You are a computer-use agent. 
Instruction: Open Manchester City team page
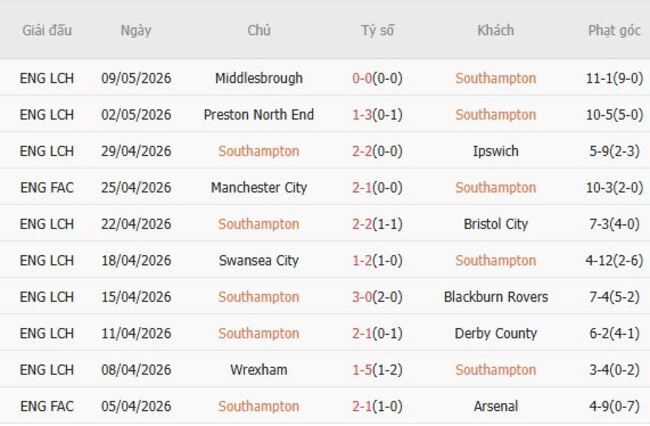[259, 188]
